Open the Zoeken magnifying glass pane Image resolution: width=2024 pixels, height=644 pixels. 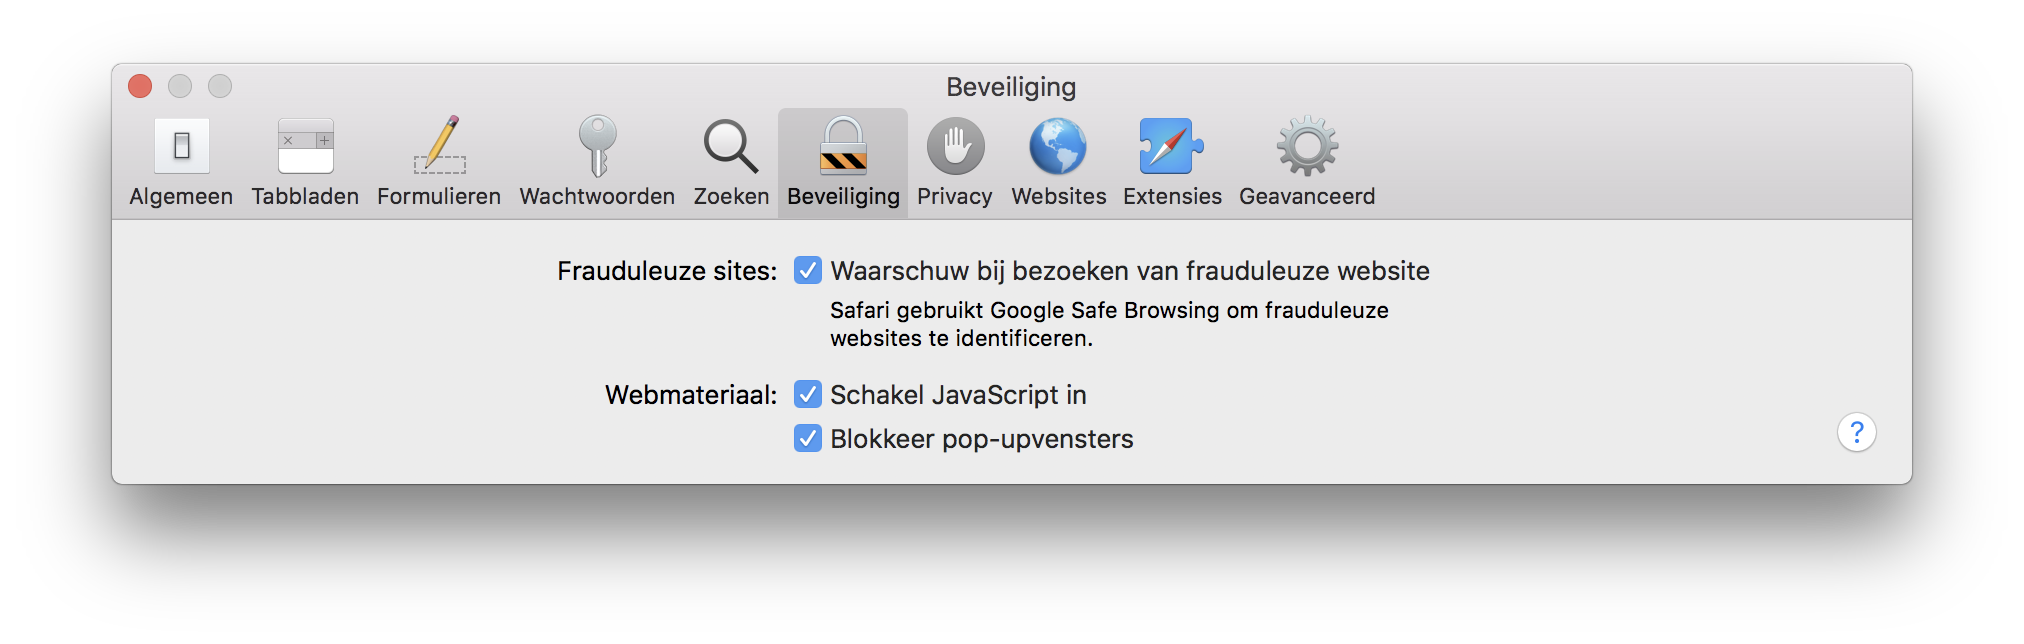click(731, 147)
